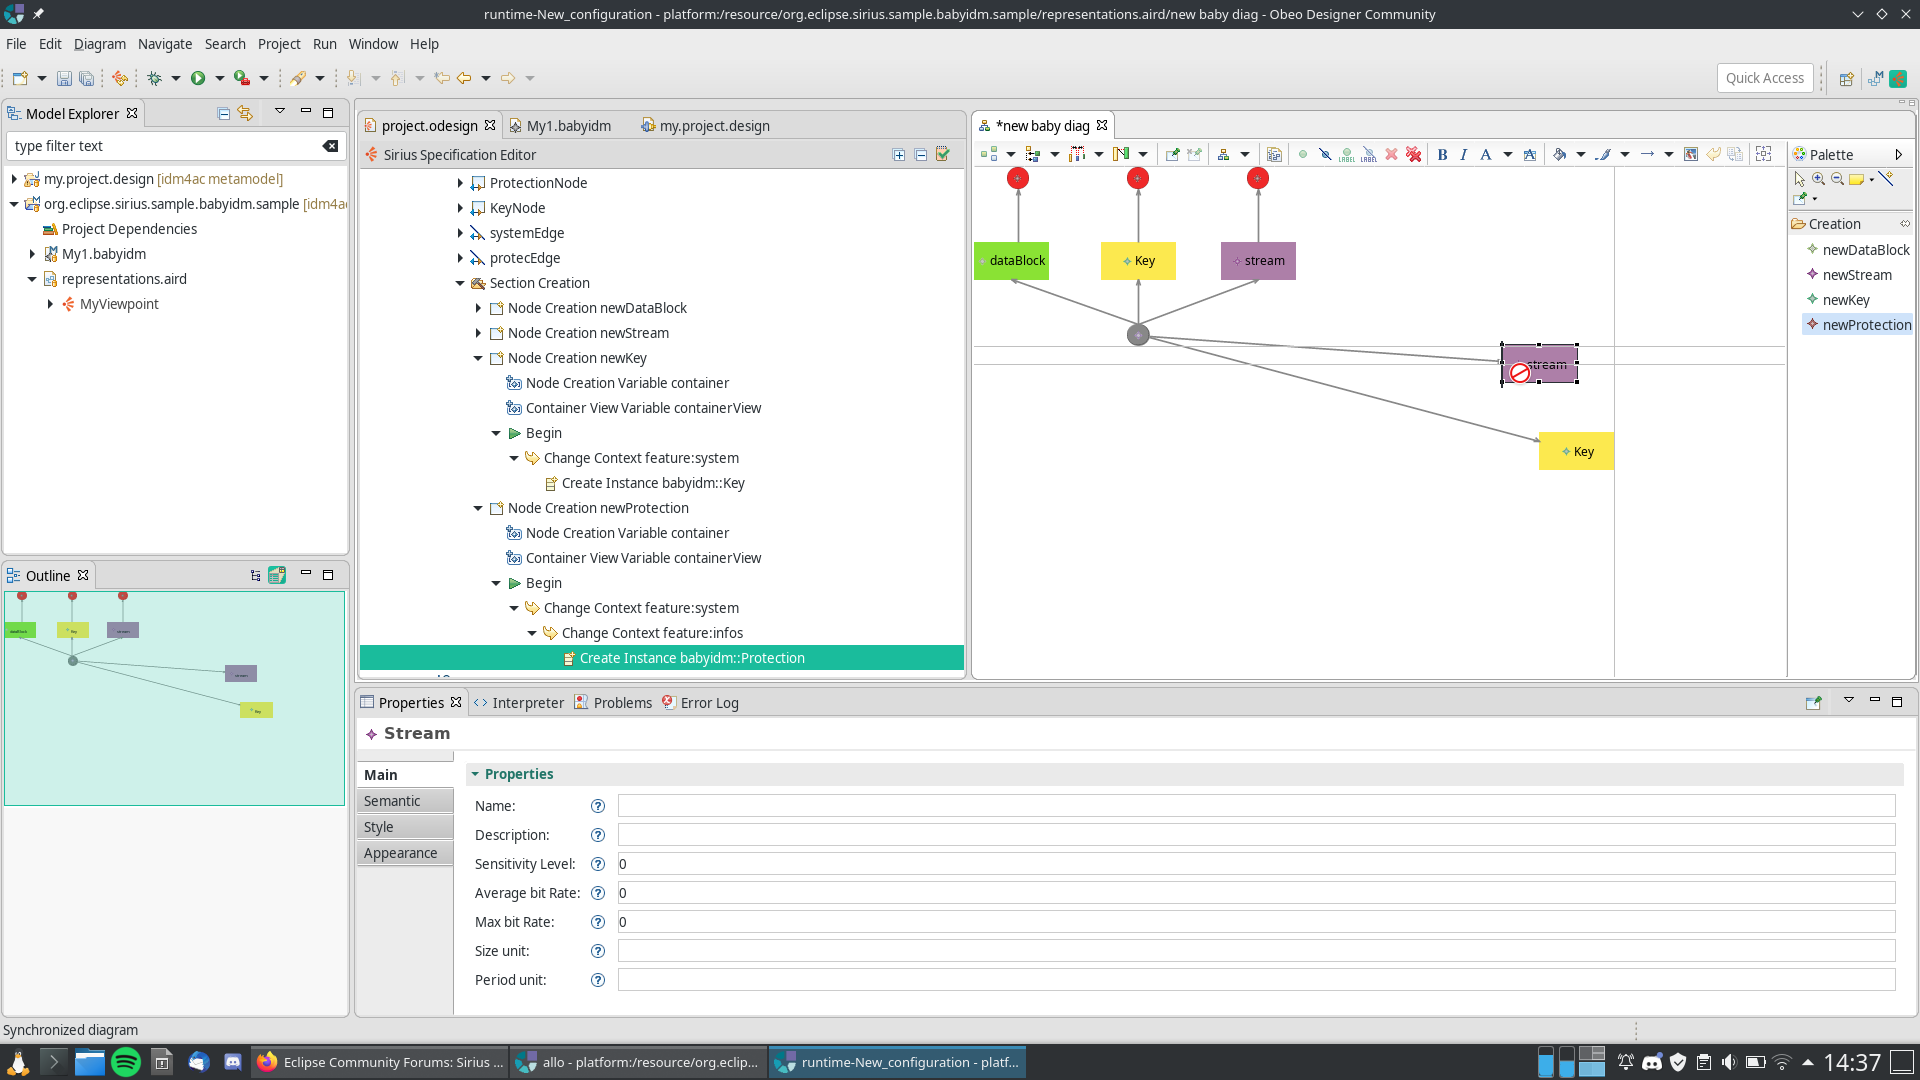Expand MyViewpoint in Model Explorer
Image resolution: width=1920 pixels, height=1080 pixels.
coord(50,304)
